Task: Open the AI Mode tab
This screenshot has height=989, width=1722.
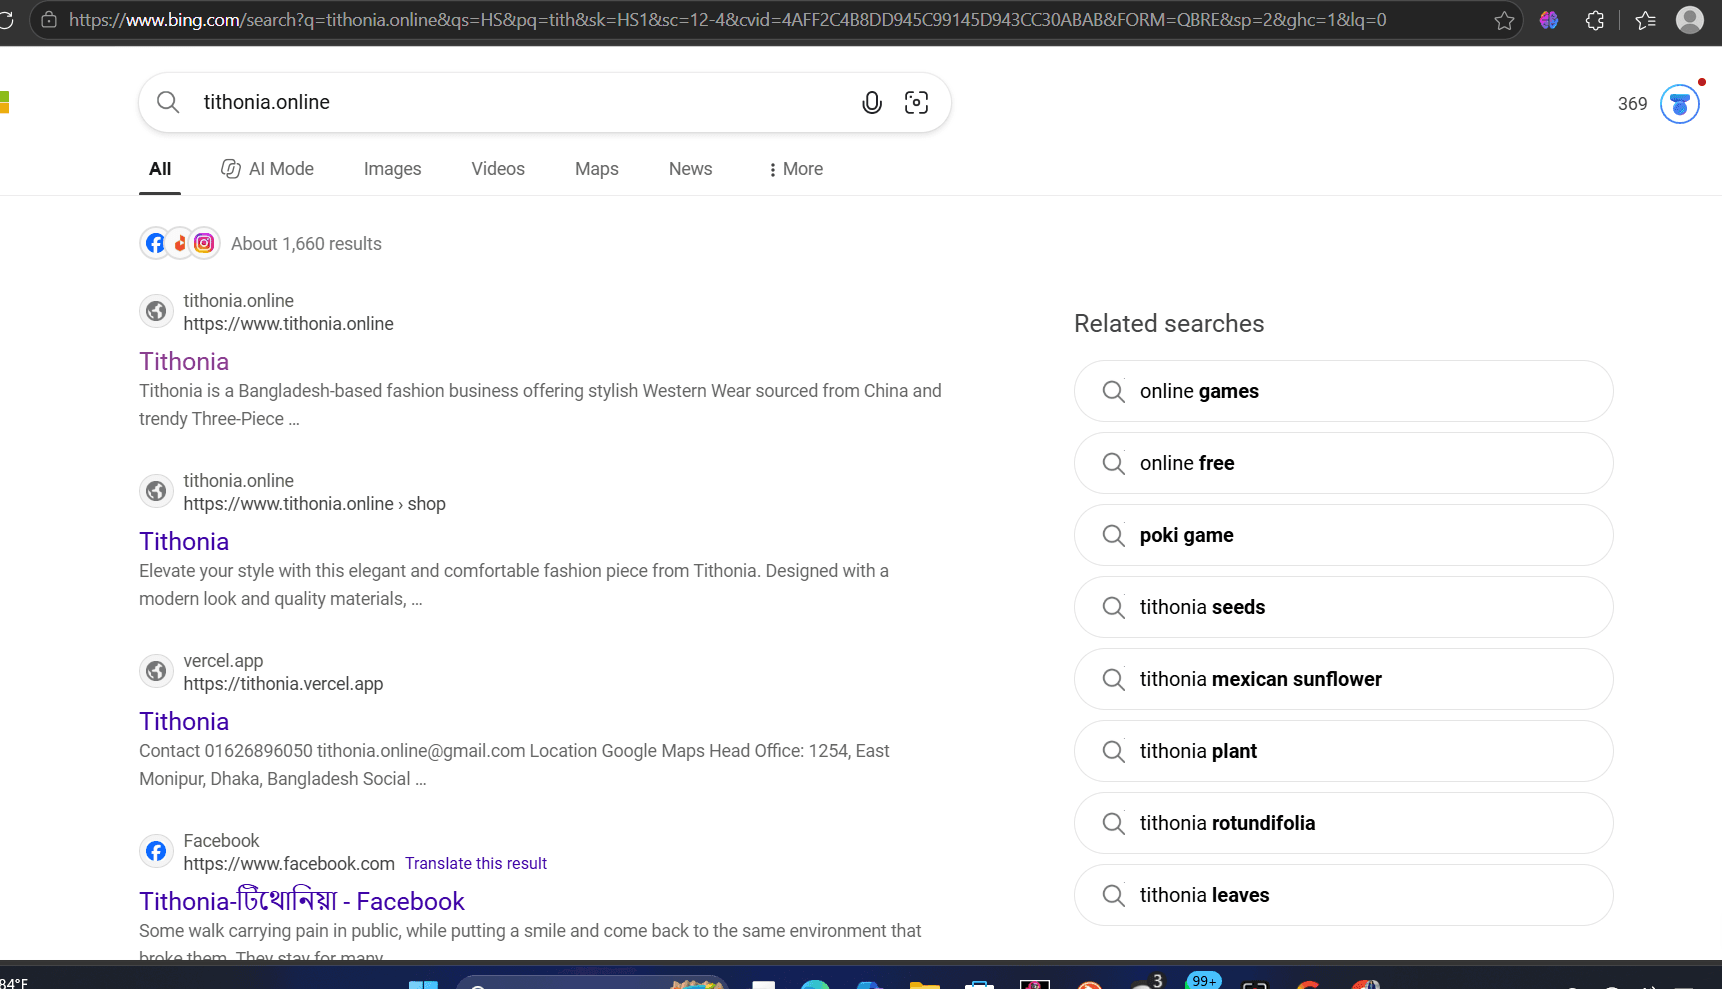Action: (267, 169)
